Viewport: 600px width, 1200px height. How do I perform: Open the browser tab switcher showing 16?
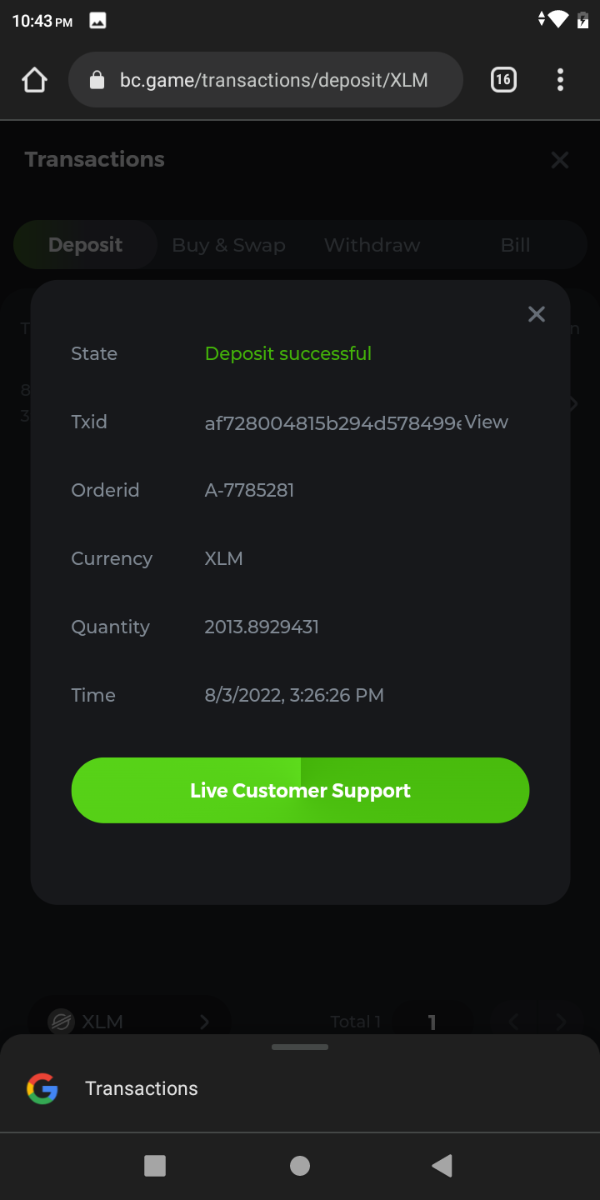tap(504, 80)
